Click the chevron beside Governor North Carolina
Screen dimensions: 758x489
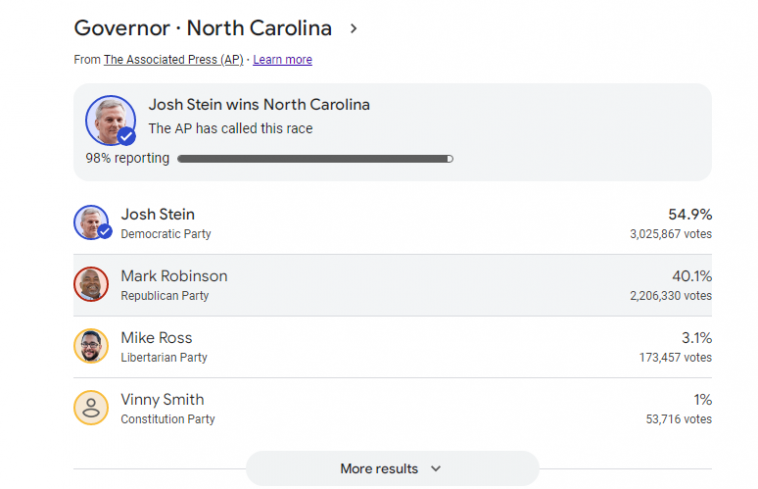point(353,28)
